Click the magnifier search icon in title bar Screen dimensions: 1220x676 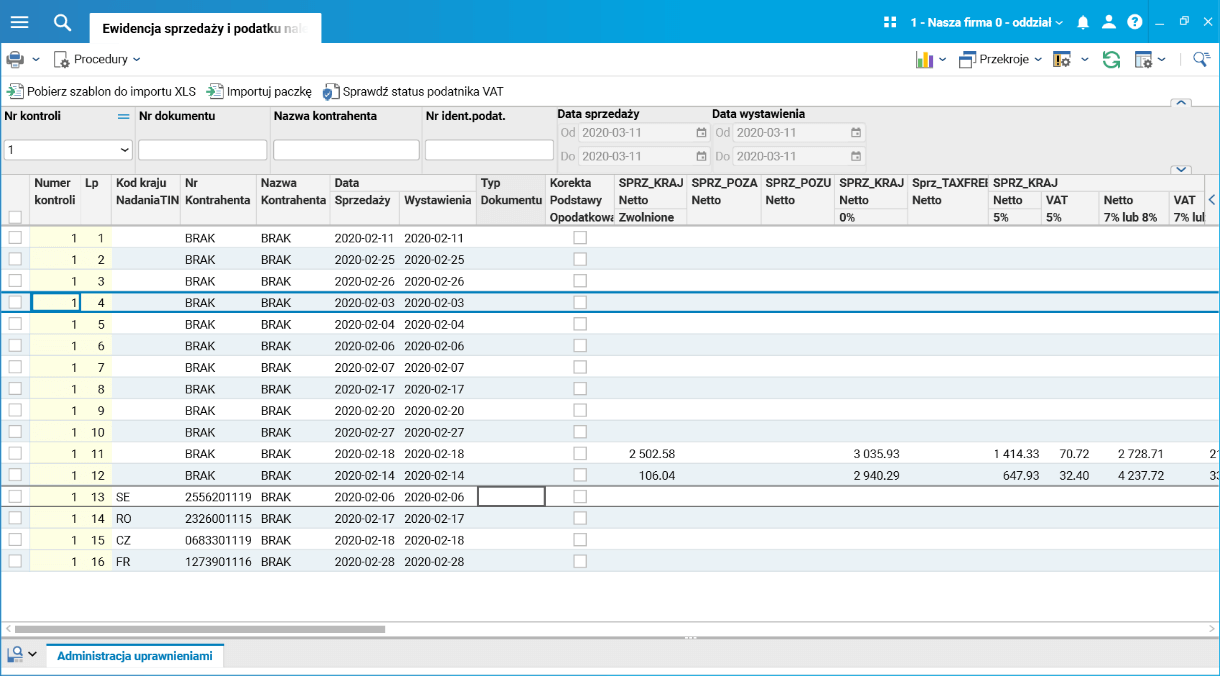click(63, 22)
